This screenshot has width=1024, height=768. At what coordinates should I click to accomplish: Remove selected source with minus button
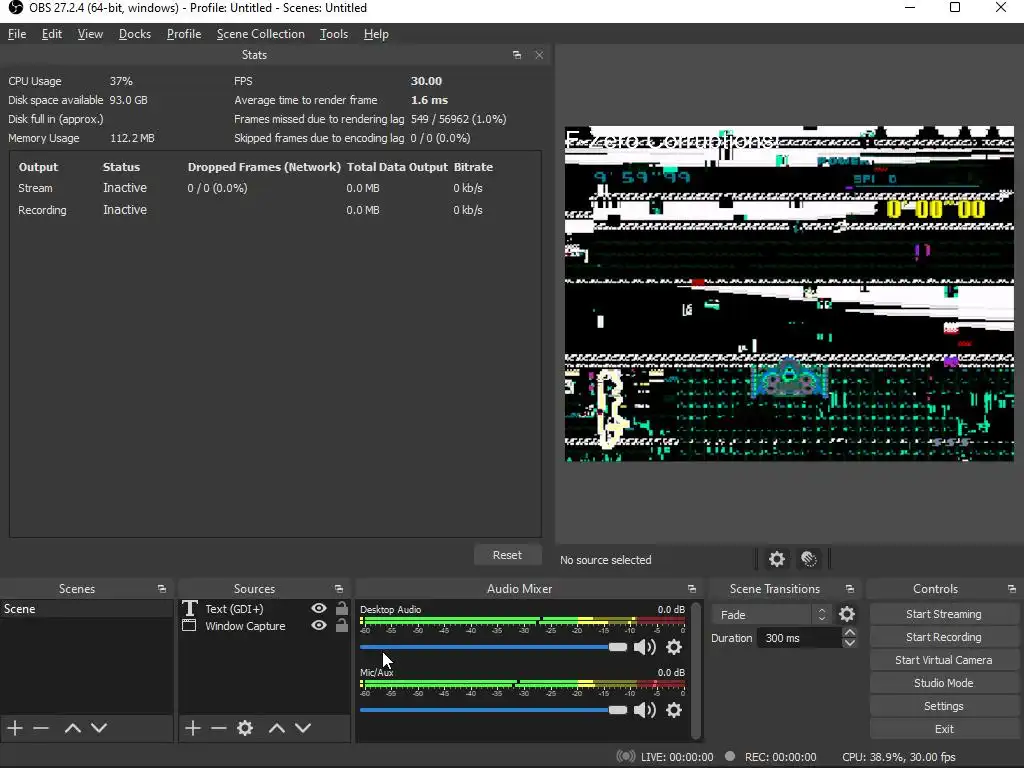click(x=219, y=728)
